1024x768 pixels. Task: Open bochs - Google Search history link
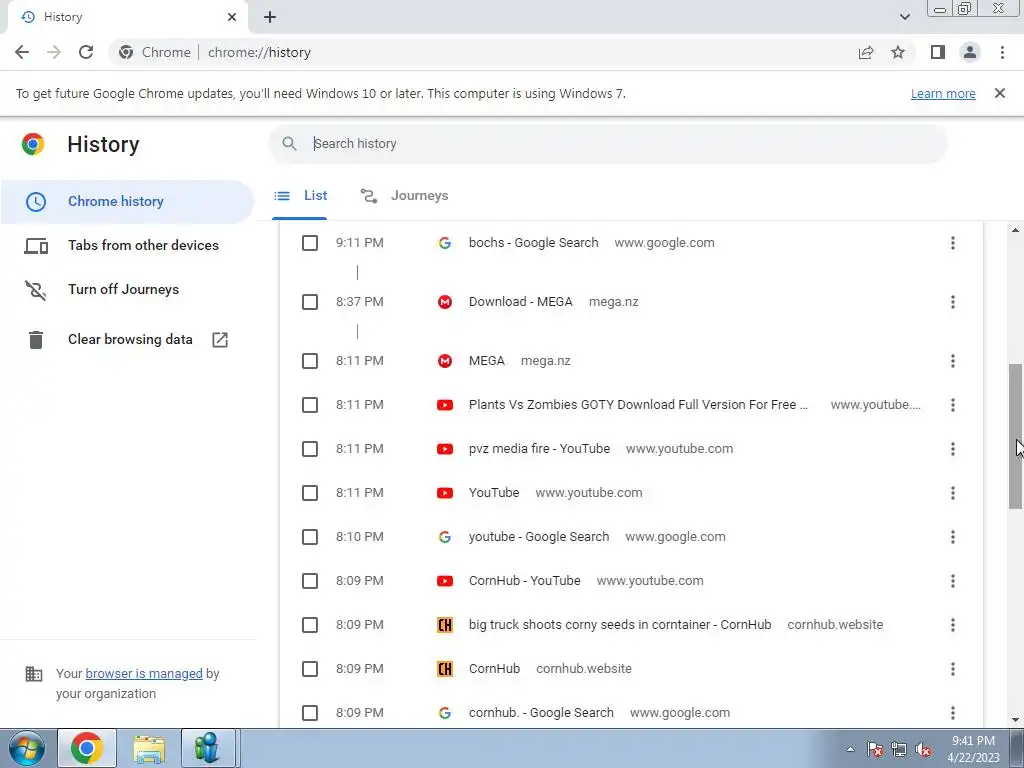[x=534, y=243]
